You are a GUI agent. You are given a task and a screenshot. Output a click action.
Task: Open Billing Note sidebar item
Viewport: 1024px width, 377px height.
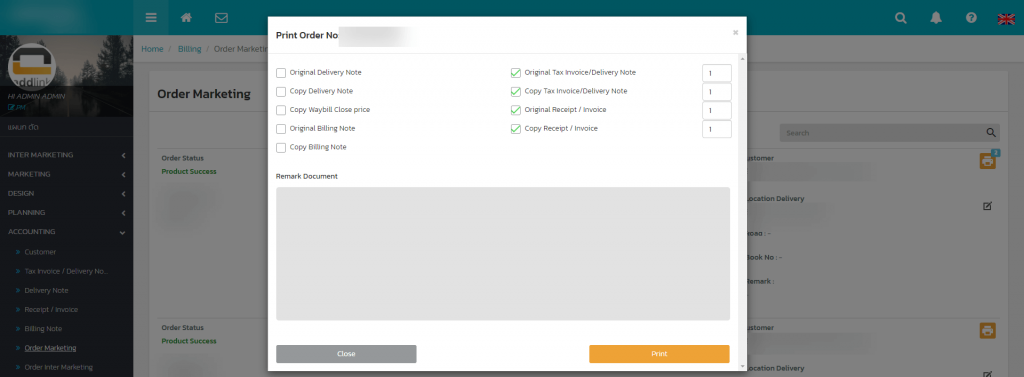(x=43, y=329)
